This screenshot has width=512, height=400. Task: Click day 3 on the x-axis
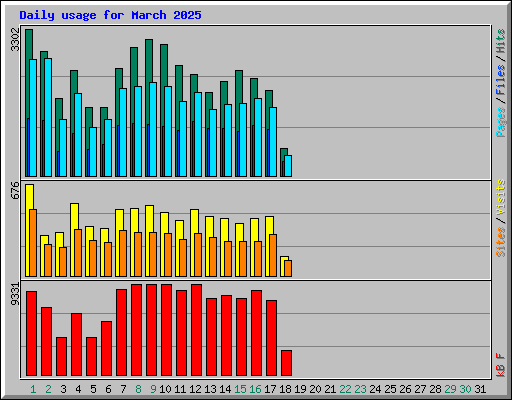(x=63, y=389)
